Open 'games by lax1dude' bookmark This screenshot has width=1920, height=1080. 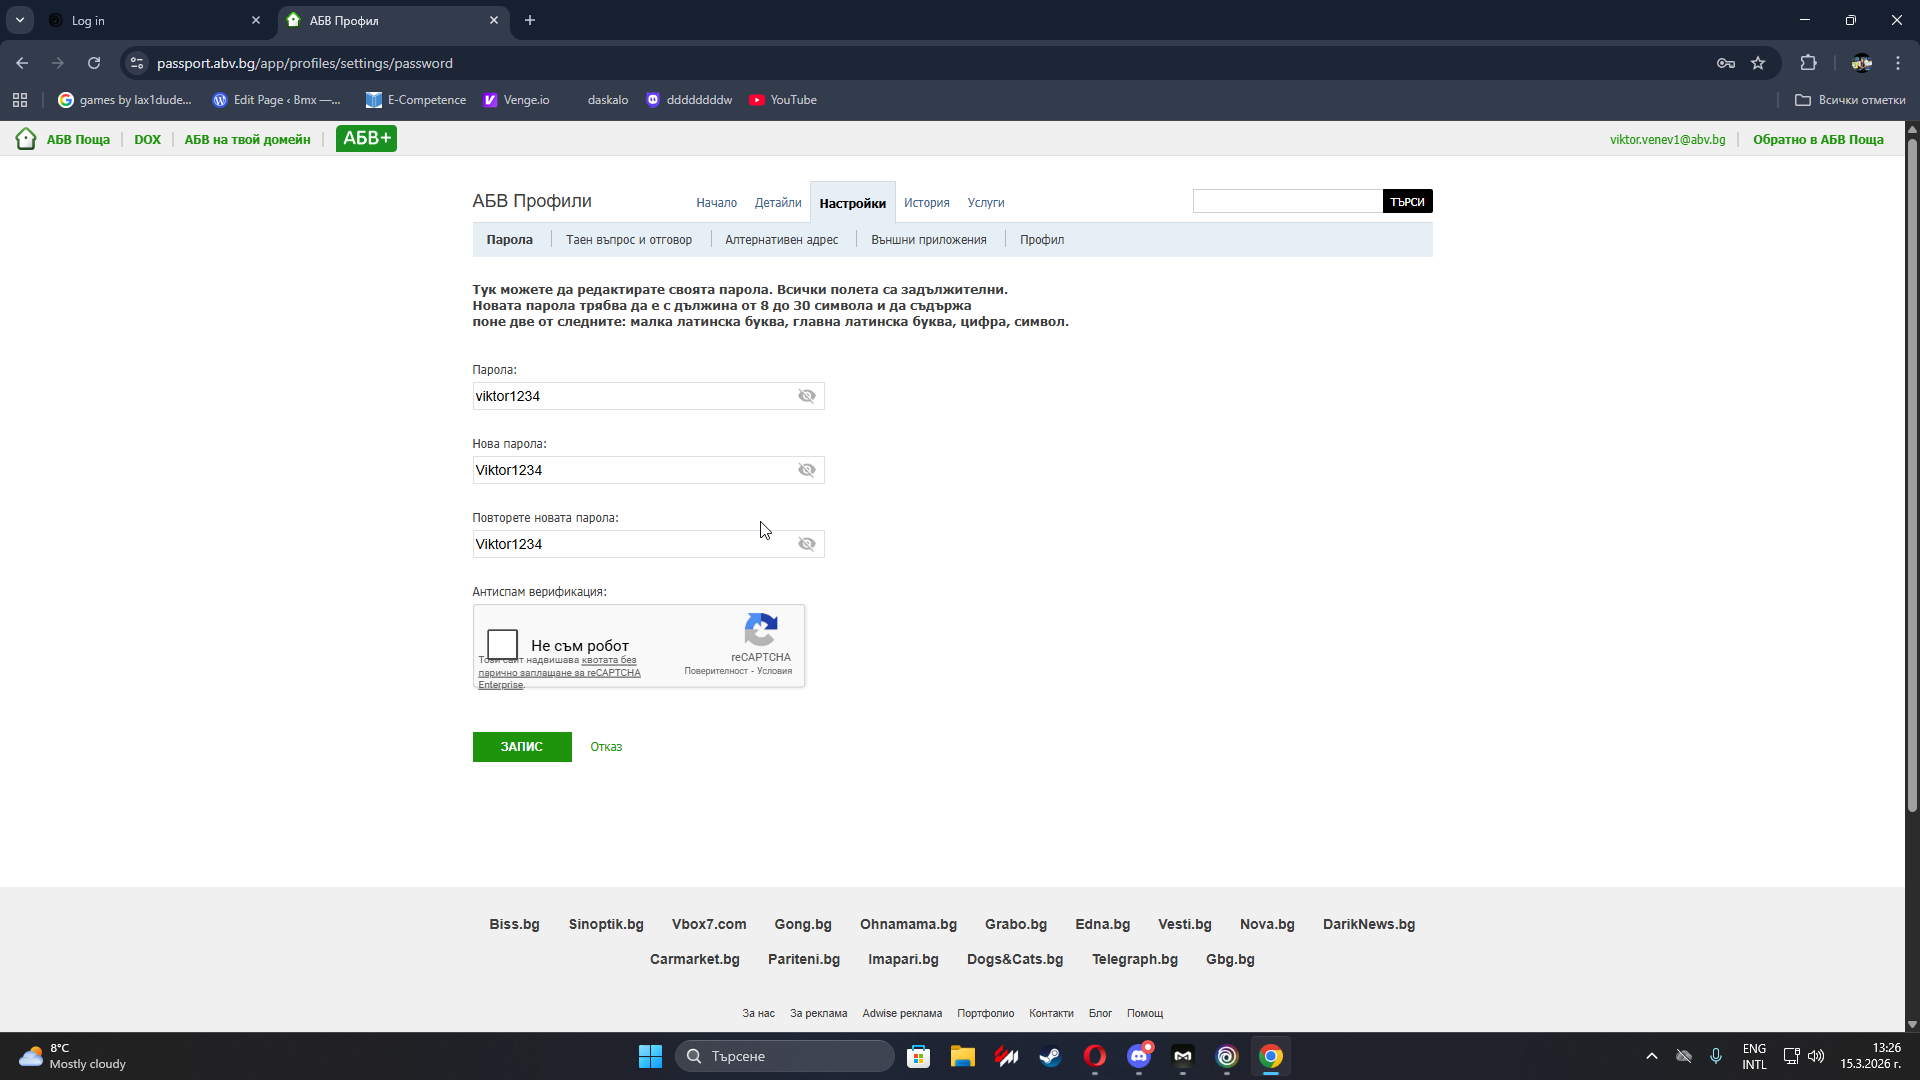(x=125, y=100)
